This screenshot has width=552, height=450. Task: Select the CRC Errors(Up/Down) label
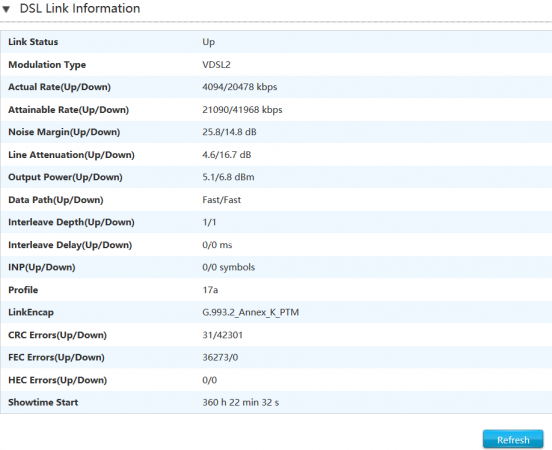57,335
